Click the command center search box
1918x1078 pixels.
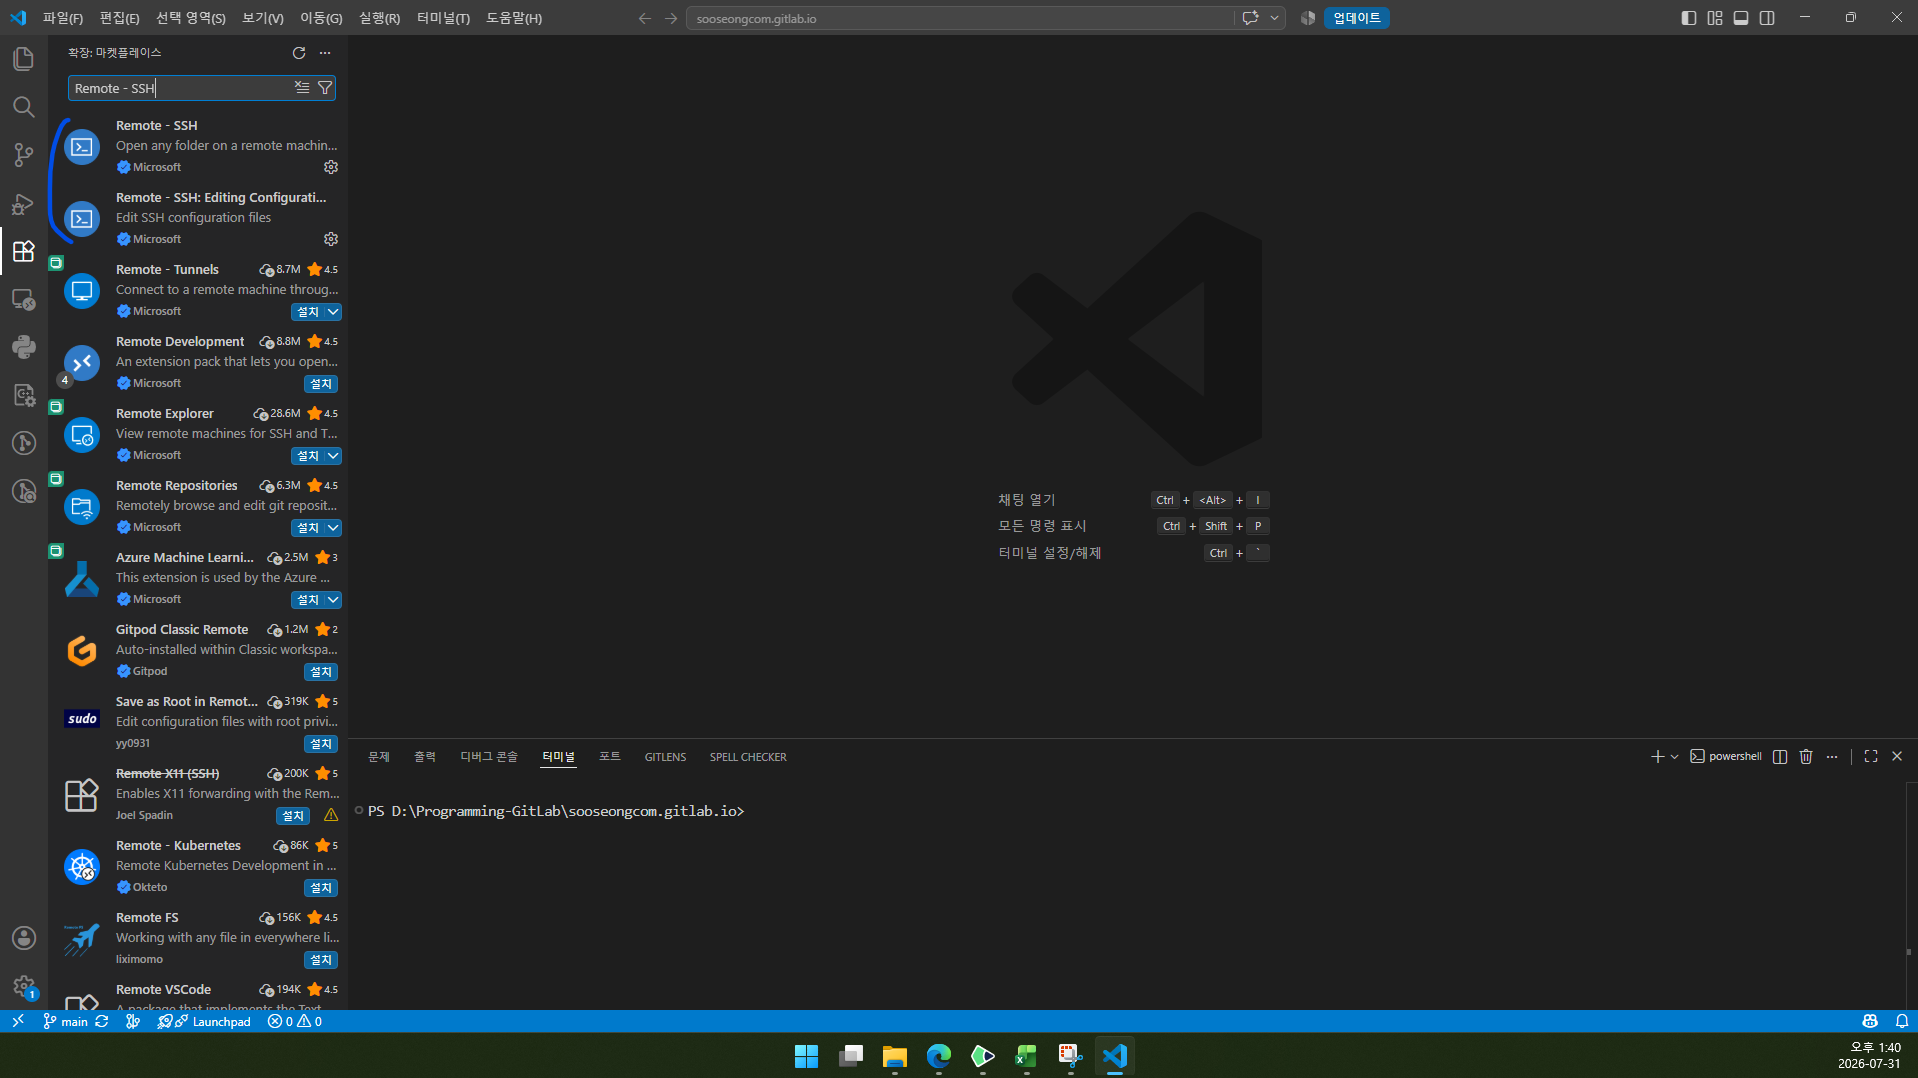(960, 18)
